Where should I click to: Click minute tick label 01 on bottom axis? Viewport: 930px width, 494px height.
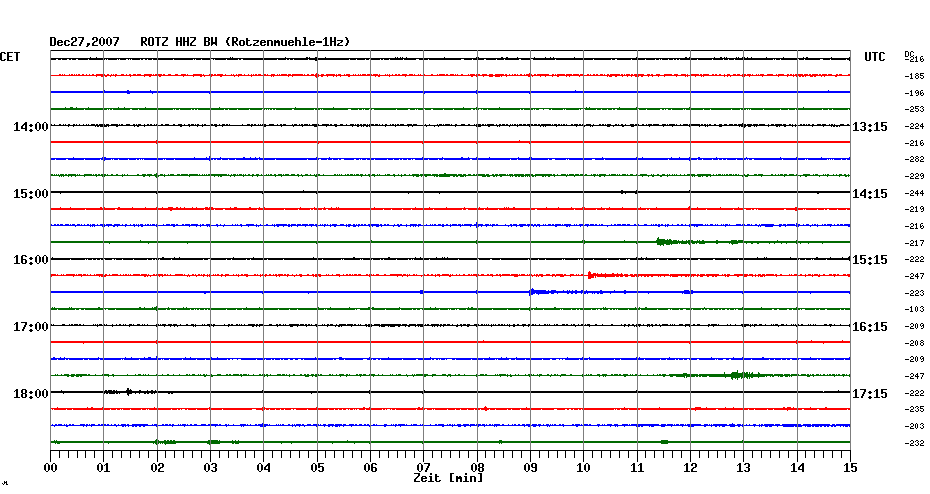tap(103, 468)
